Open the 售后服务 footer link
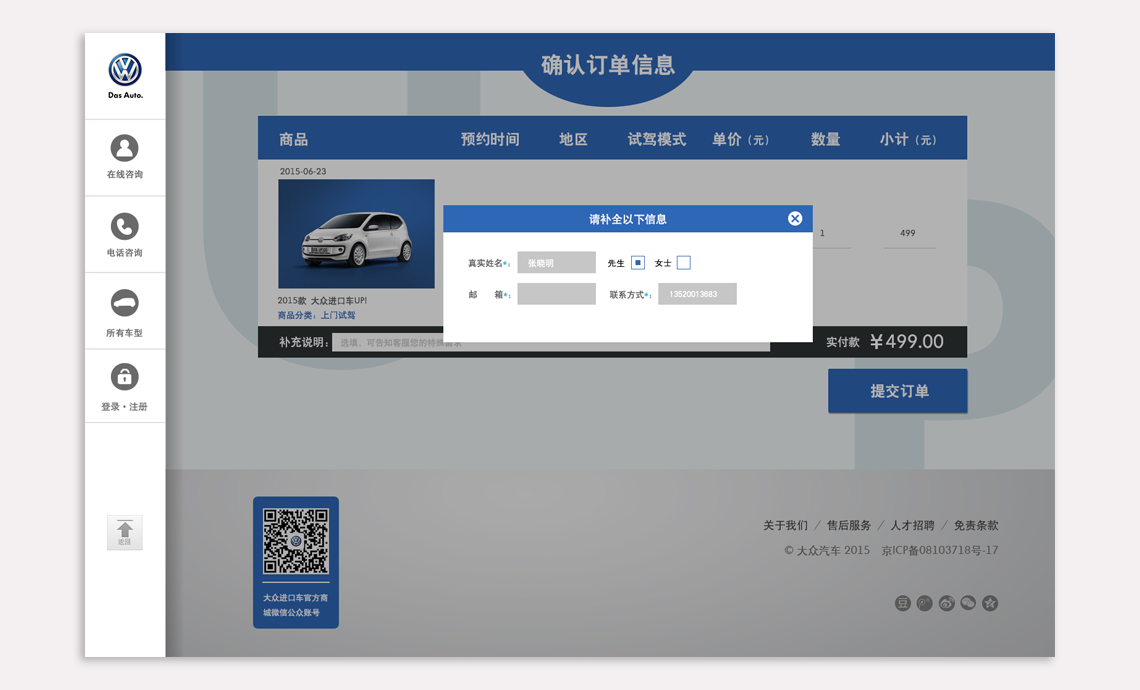The width and height of the screenshot is (1140, 690). click(x=849, y=525)
